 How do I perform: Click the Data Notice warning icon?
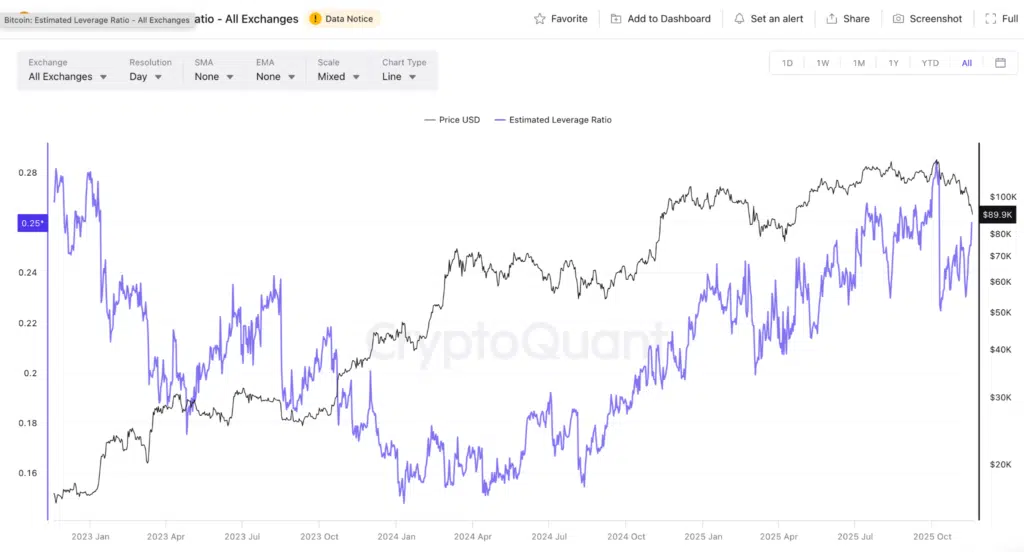[x=316, y=19]
